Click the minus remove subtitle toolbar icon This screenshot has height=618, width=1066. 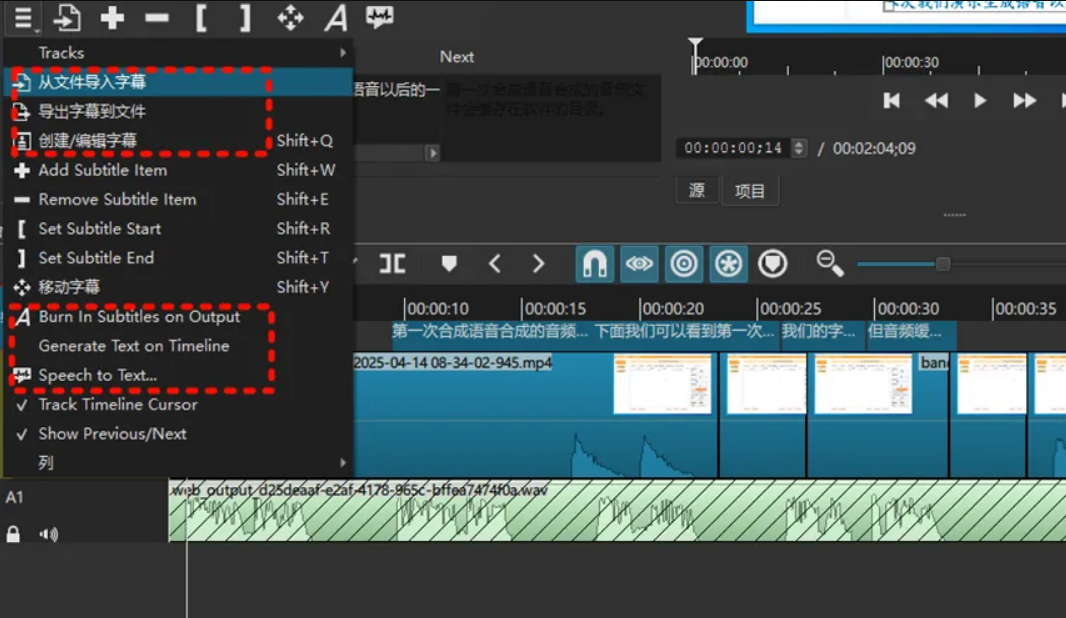[157, 18]
